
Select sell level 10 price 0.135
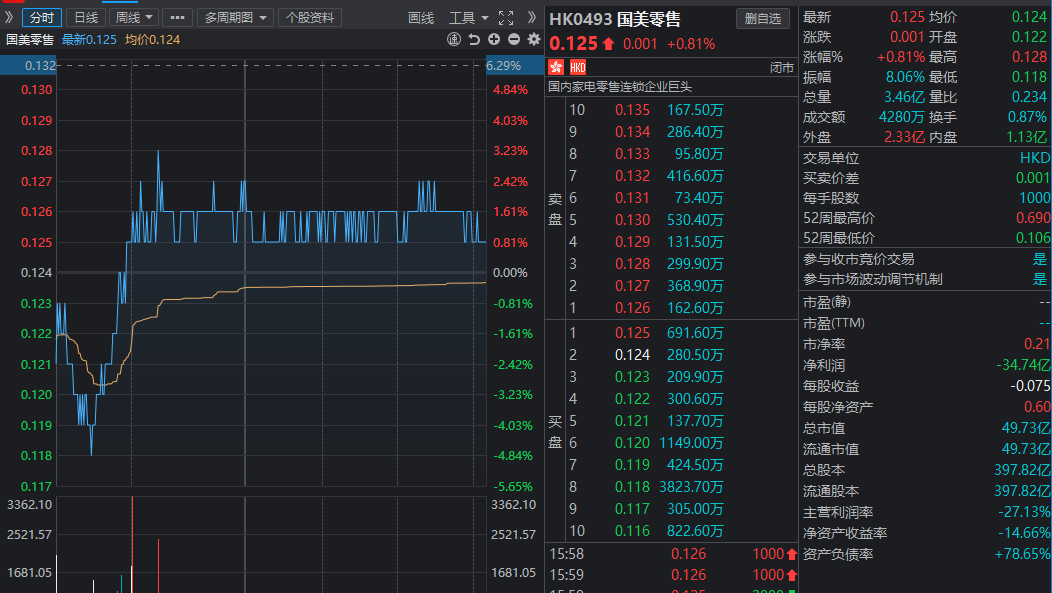pyautogui.click(x=632, y=110)
